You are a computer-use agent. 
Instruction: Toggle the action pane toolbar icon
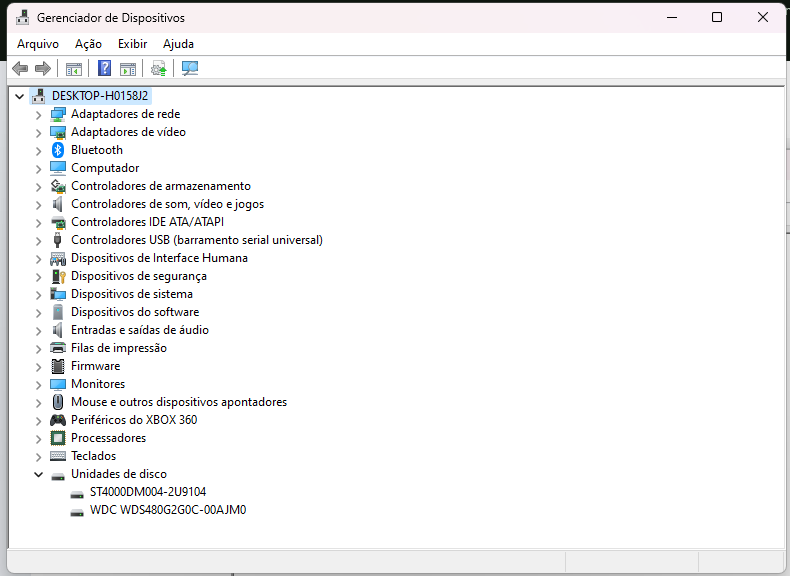coord(128,69)
